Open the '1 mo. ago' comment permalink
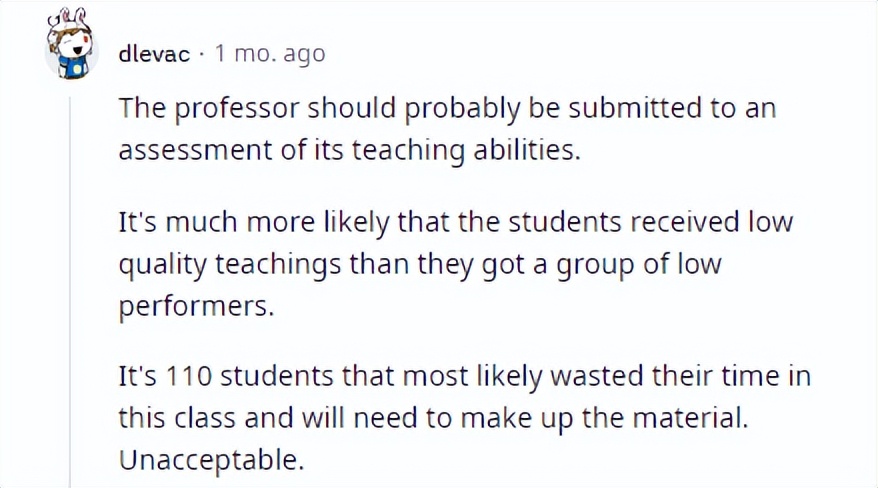The height and width of the screenshot is (488, 878). 270,54
